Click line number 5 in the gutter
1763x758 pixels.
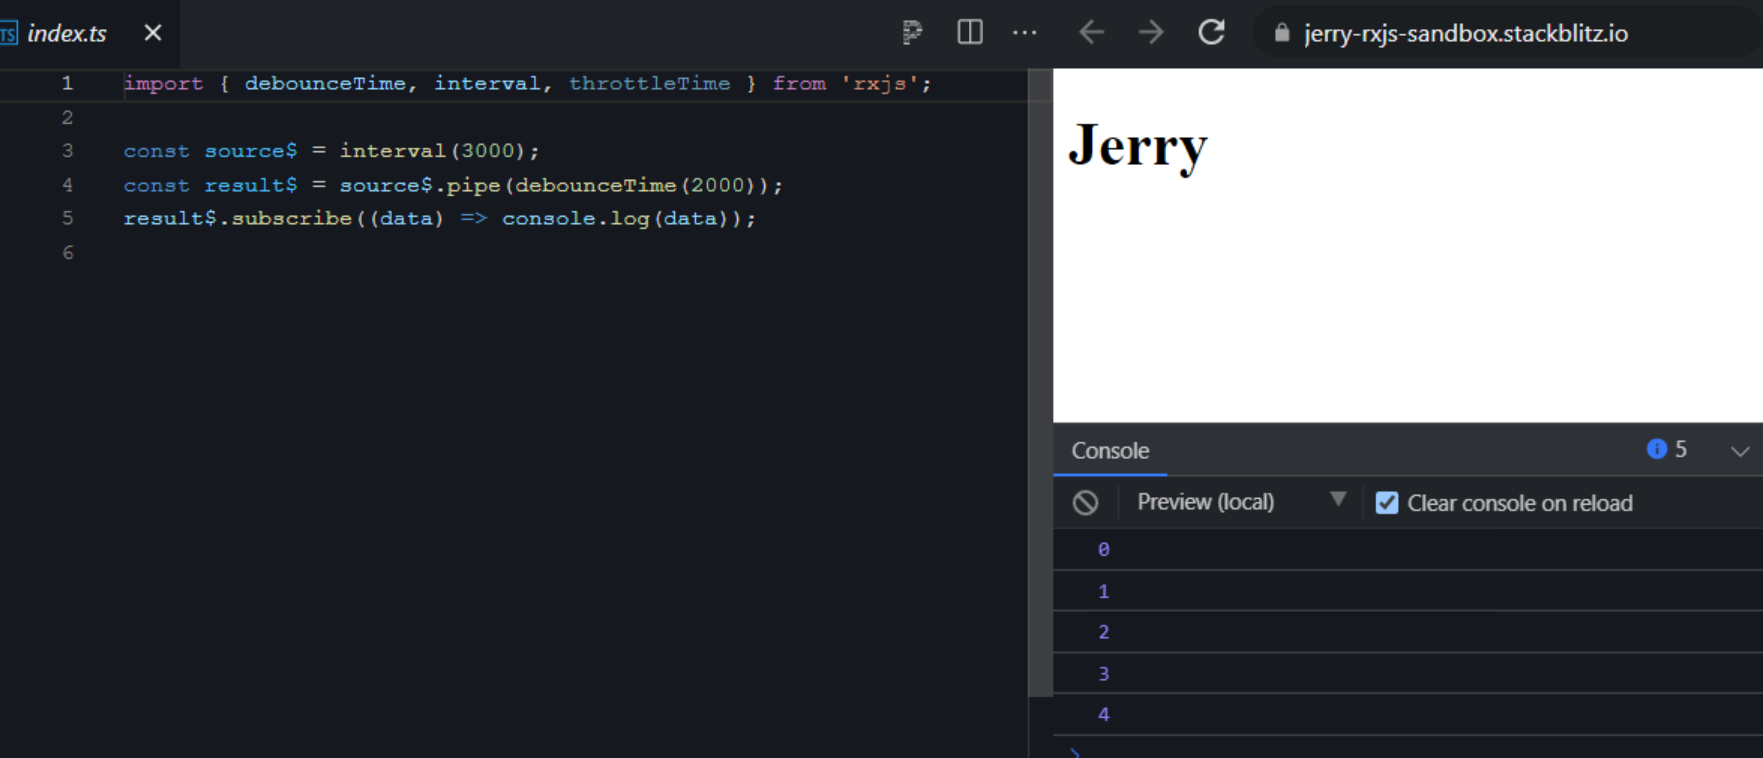[x=67, y=218]
